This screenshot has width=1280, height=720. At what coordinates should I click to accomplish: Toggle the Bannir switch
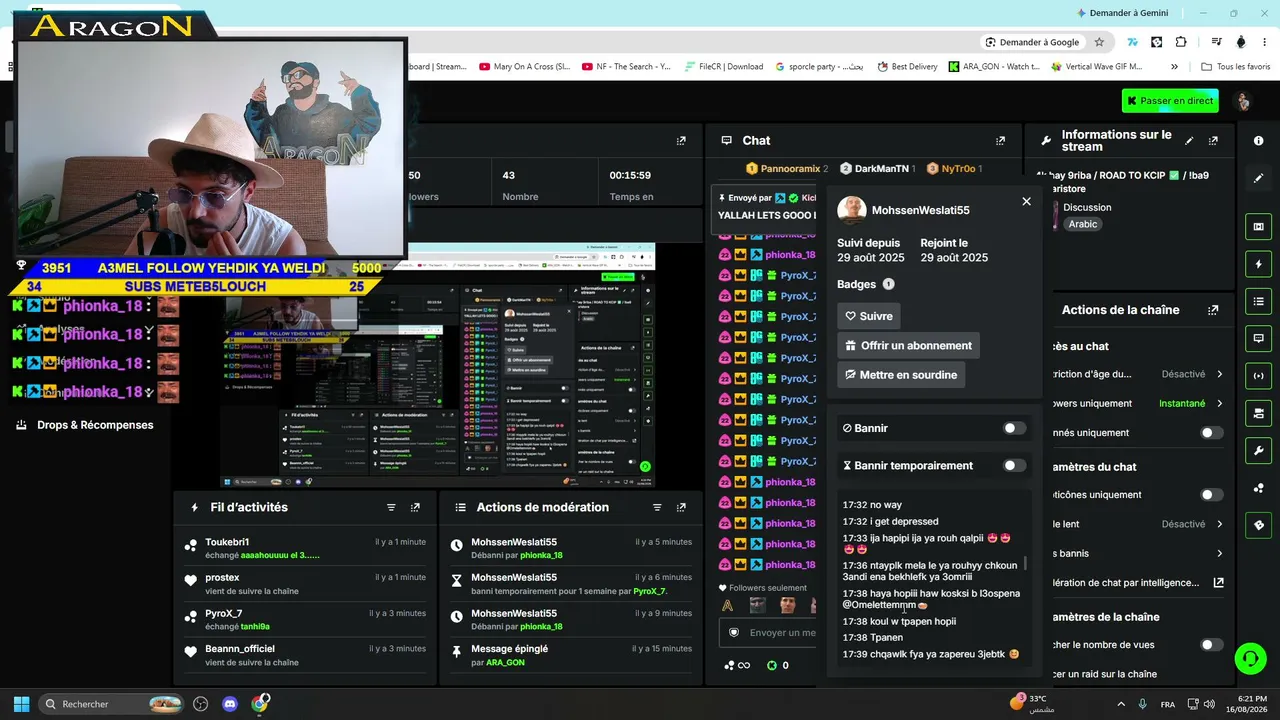[1014, 428]
